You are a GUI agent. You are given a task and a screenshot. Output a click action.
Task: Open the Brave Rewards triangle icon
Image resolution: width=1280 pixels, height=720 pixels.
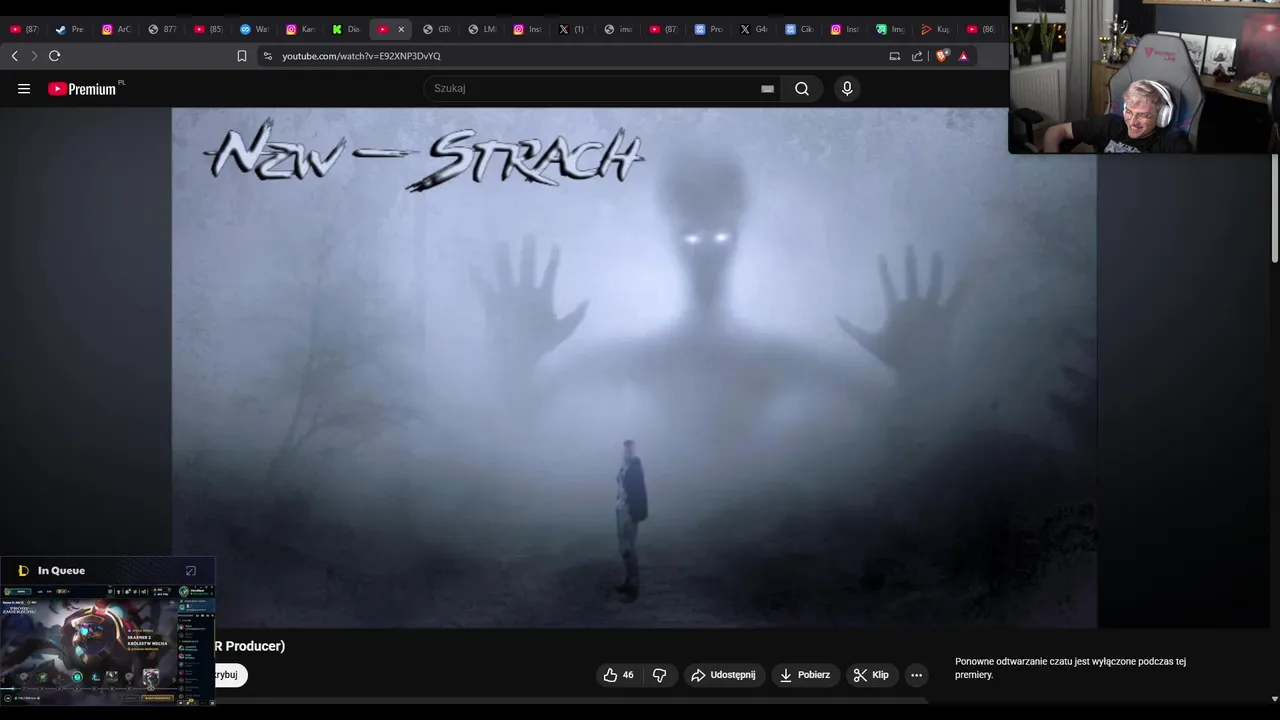click(x=963, y=56)
